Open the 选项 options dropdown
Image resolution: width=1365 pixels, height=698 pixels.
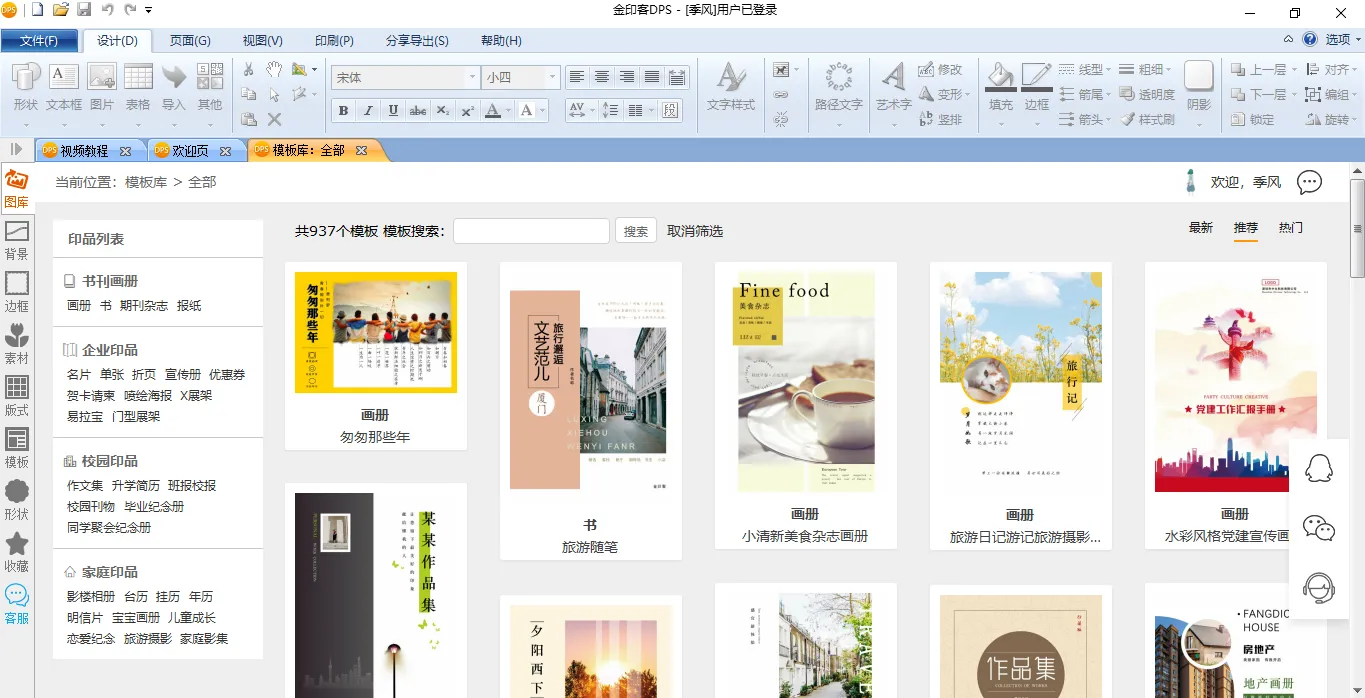click(1342, 40)
